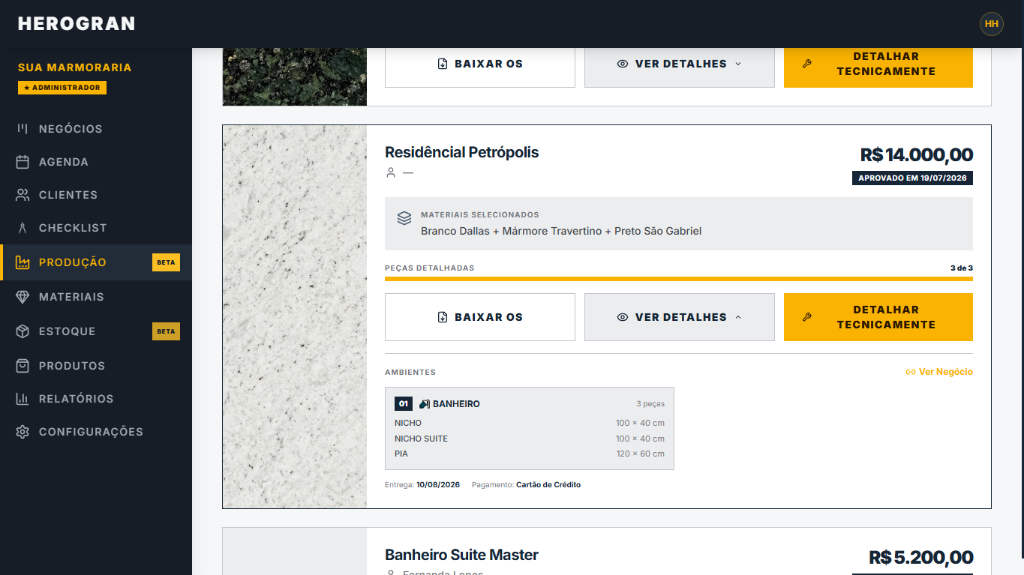The height and width of the screenshot is (575, 1024).
Task: Open the Negócios sidebar icon
Action: click(22, 129)
